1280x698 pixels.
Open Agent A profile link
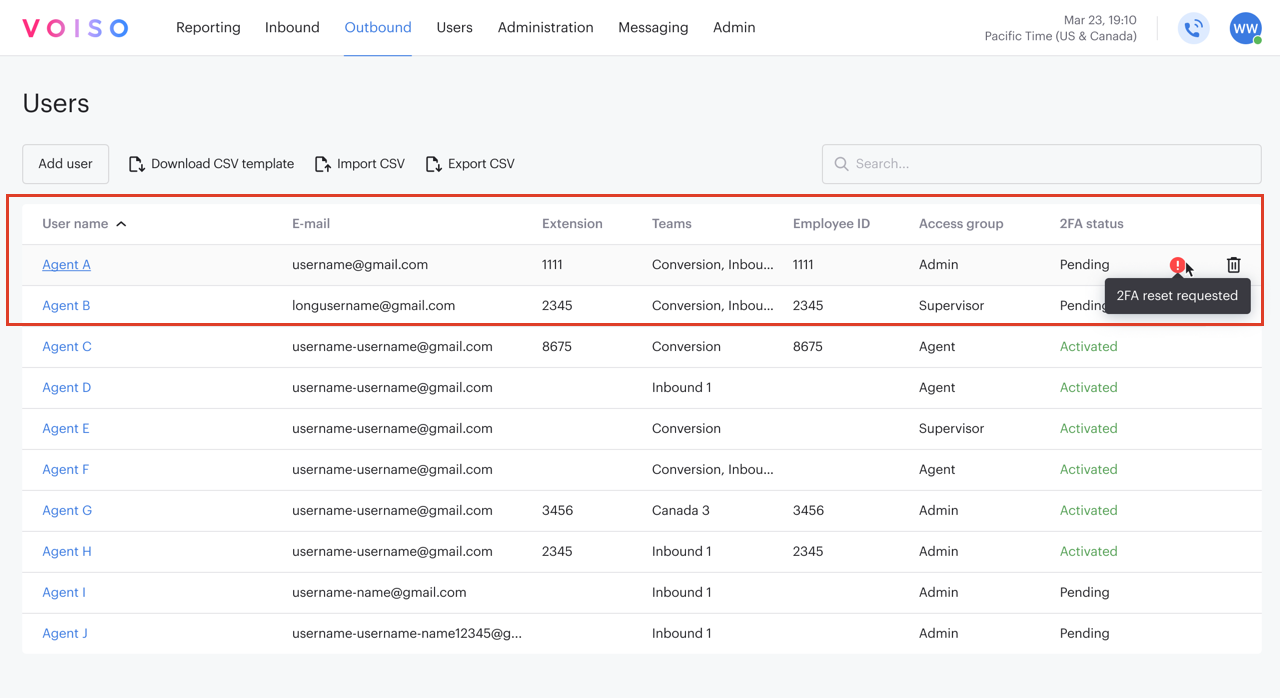pyautogui.click(x=66, y=265)
